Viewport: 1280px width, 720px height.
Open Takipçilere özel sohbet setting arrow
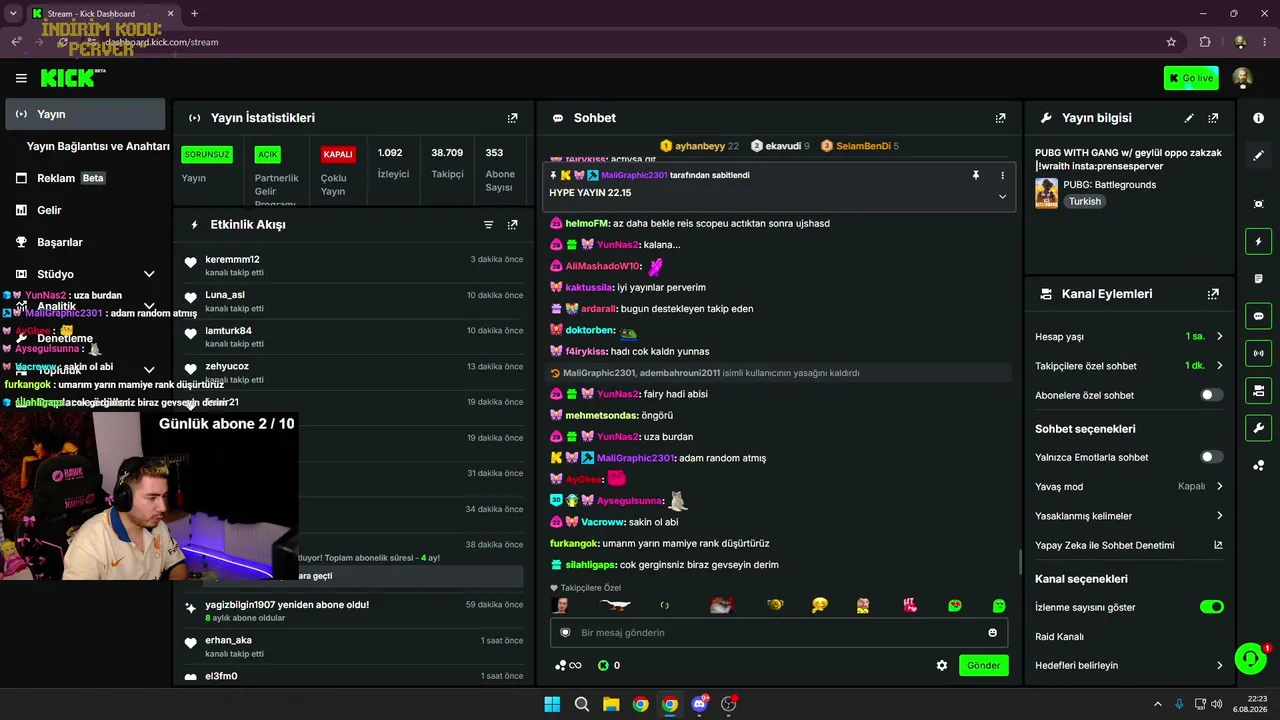(1219, 366)
